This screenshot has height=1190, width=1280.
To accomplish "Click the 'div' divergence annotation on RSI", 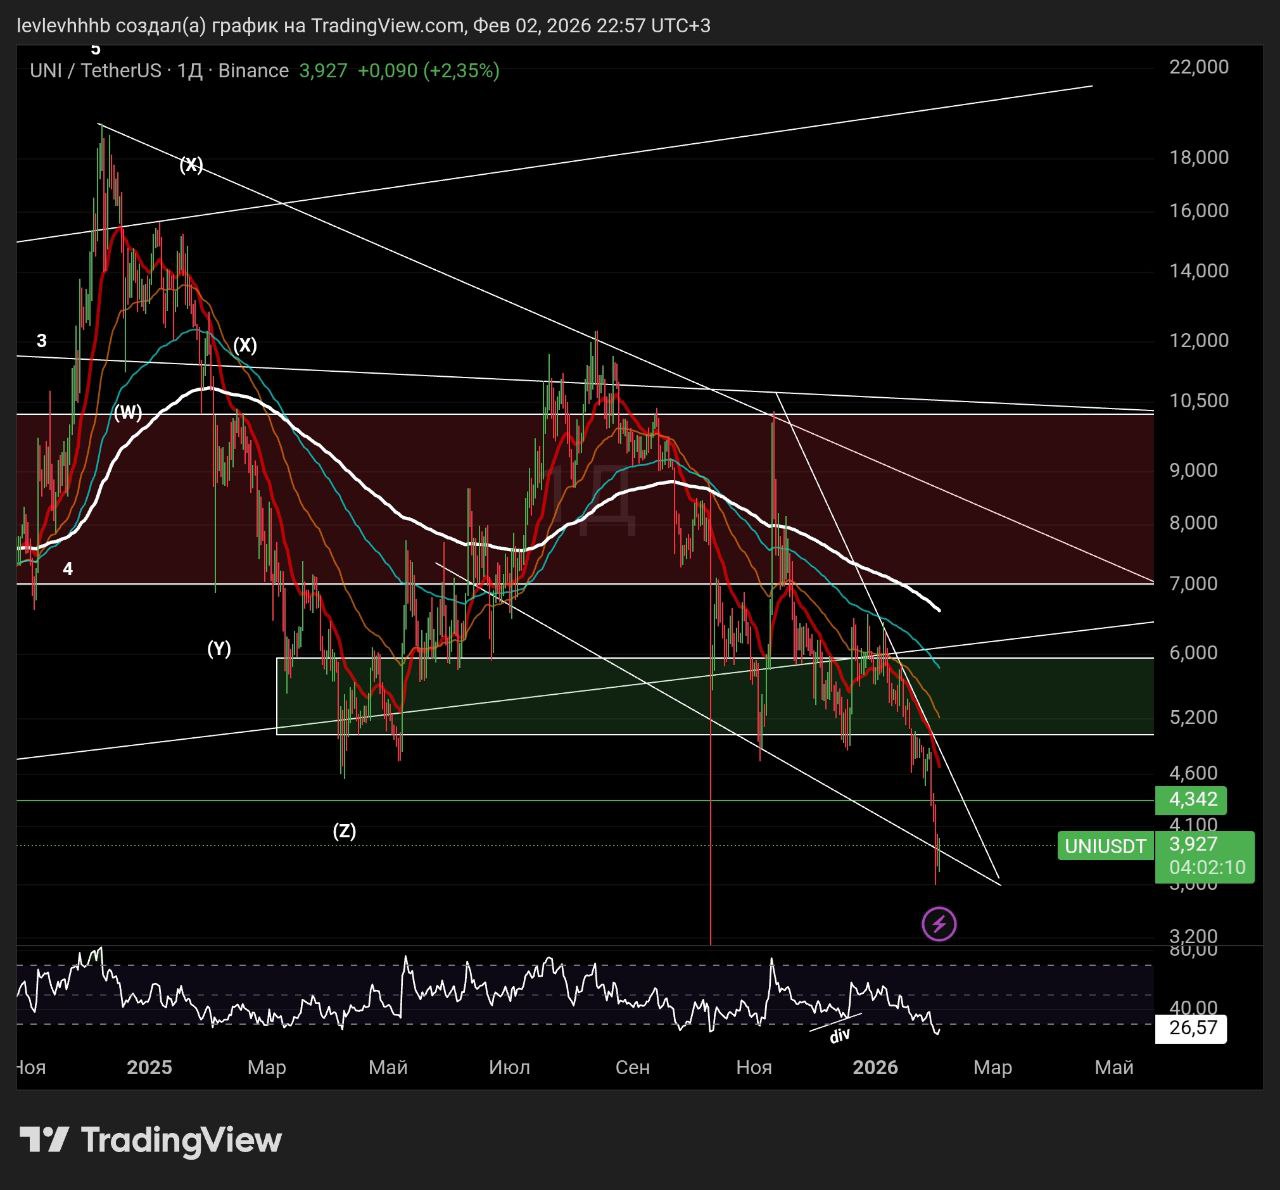I will tap(839, 1036).
